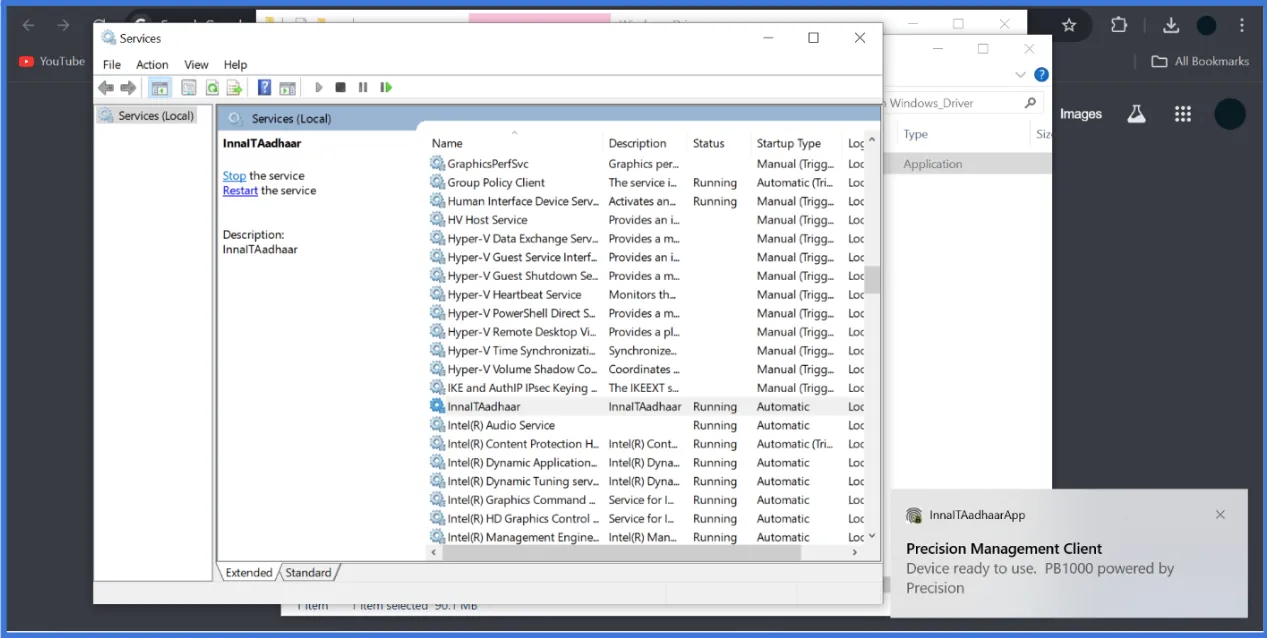The width and height of the screenshot is (1267, 638).
Task: Open Chrome's three-dot menu
Action: coord(1244,25)
